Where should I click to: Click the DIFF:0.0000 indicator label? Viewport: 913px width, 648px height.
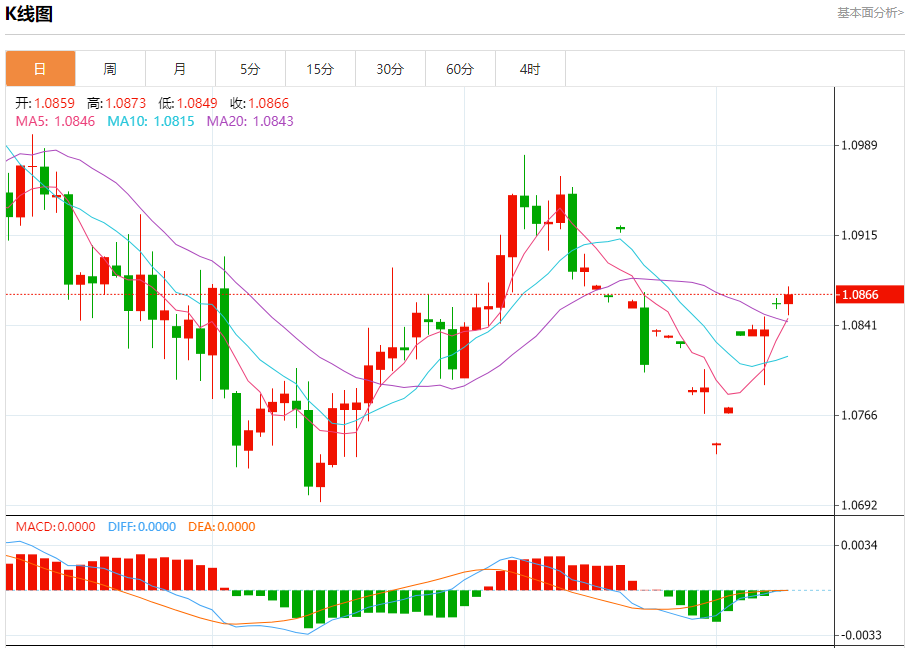point(142,527)
